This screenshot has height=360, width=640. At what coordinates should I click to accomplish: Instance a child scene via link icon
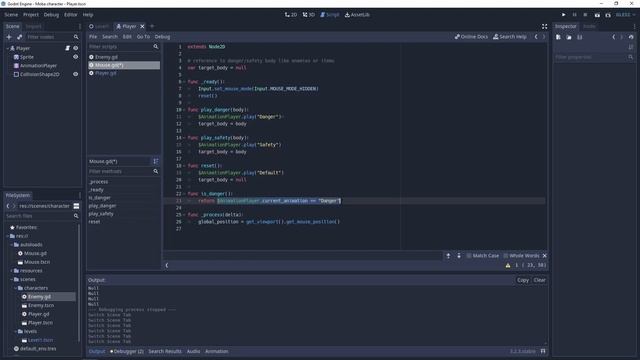(20, 37)
